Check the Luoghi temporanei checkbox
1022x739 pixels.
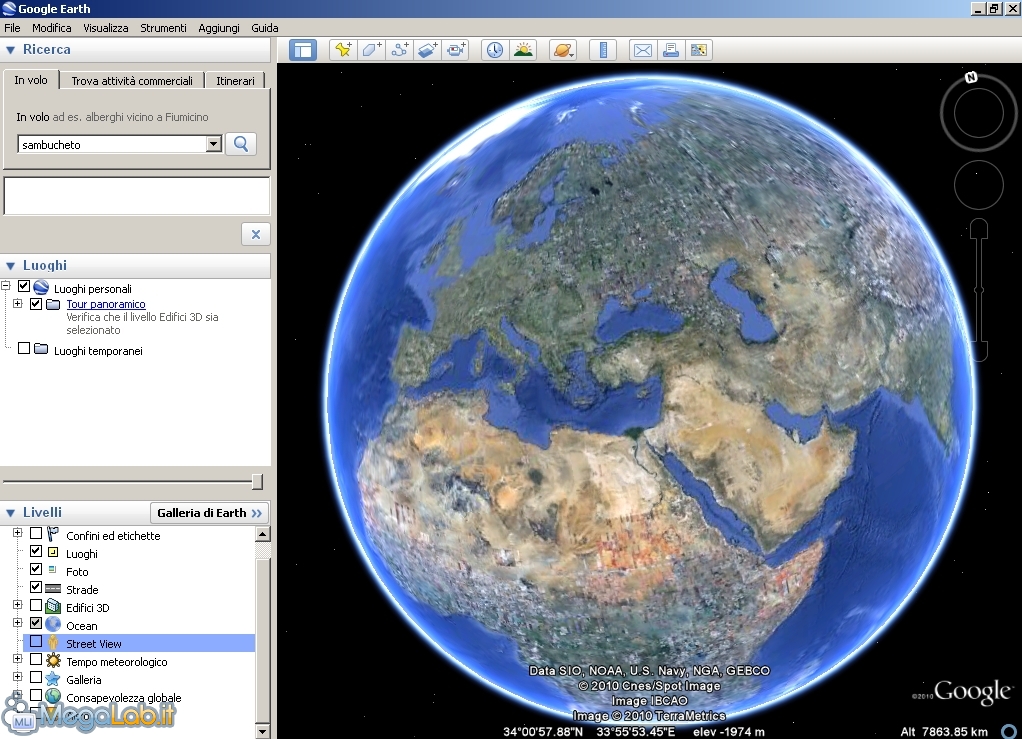pos(24,349)
